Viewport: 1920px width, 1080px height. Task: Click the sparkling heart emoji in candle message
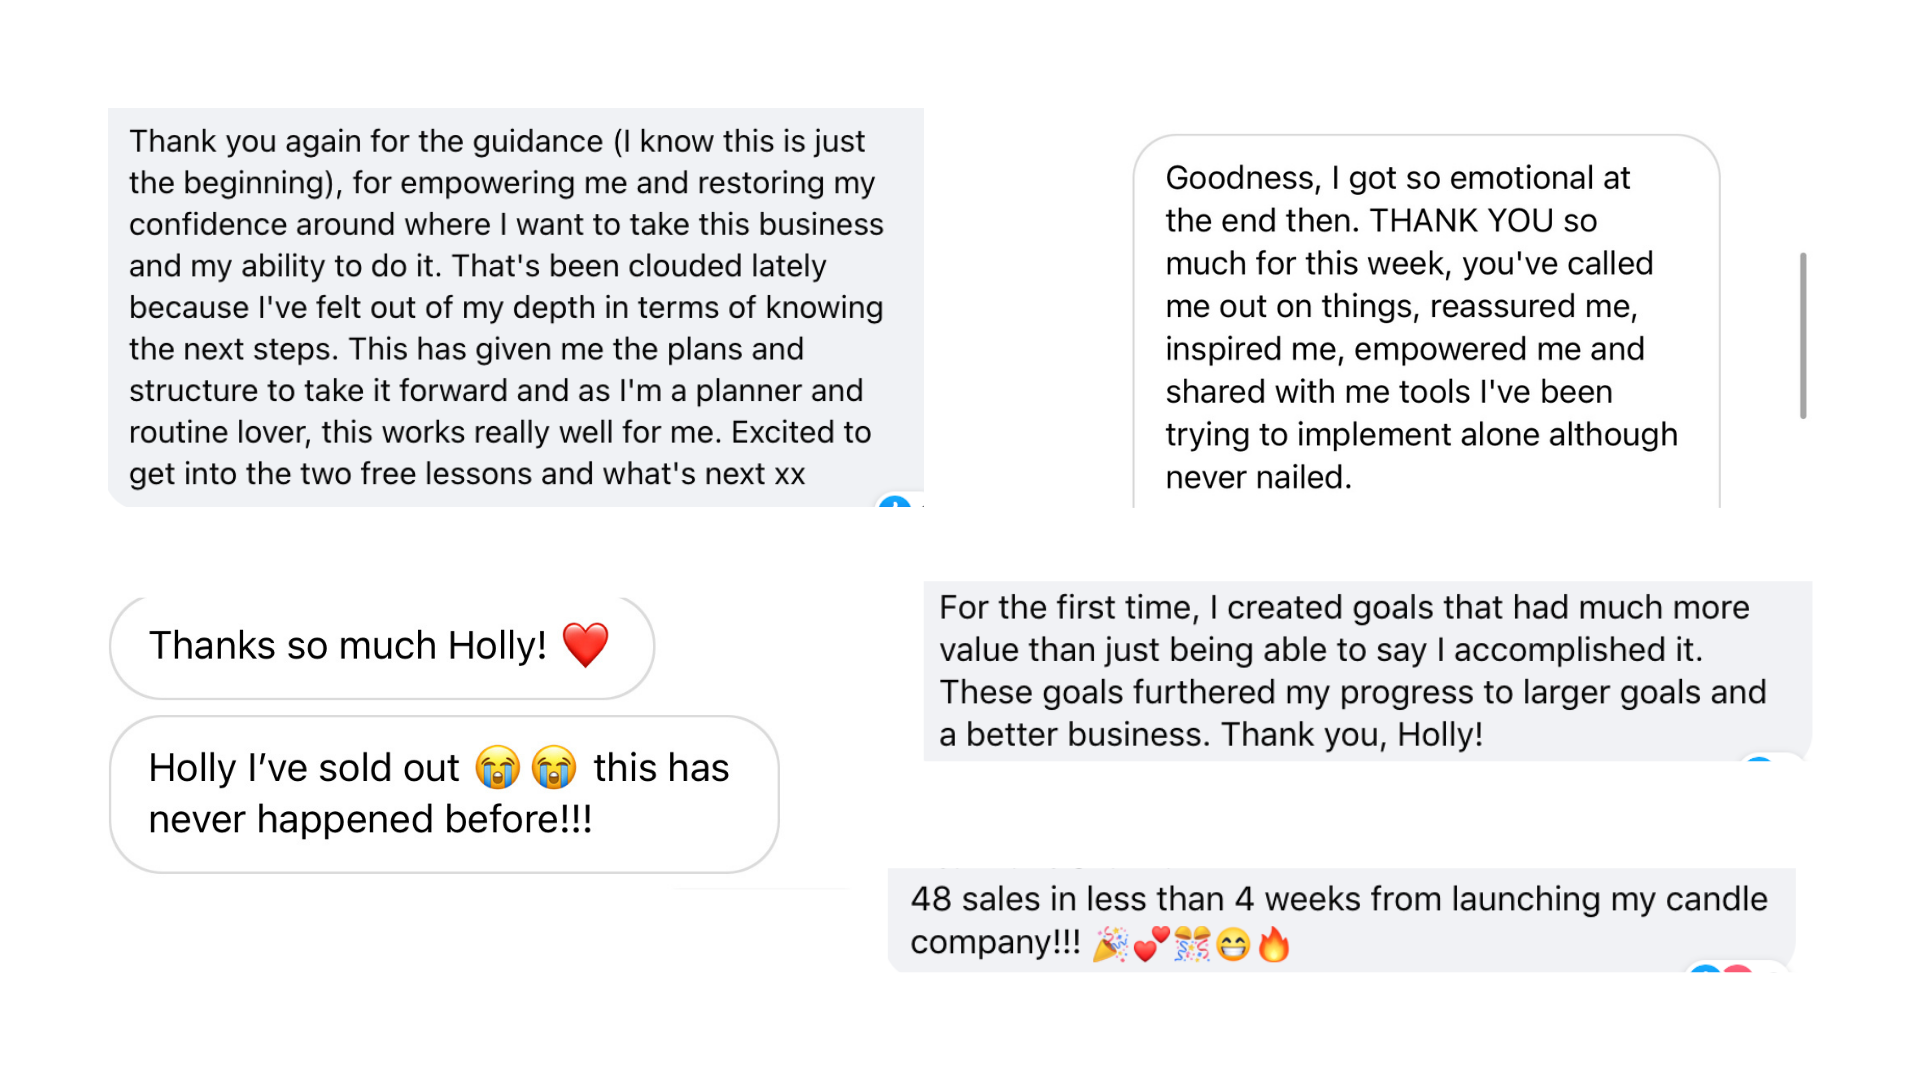pyautogui.click(x=1151, y=943)
